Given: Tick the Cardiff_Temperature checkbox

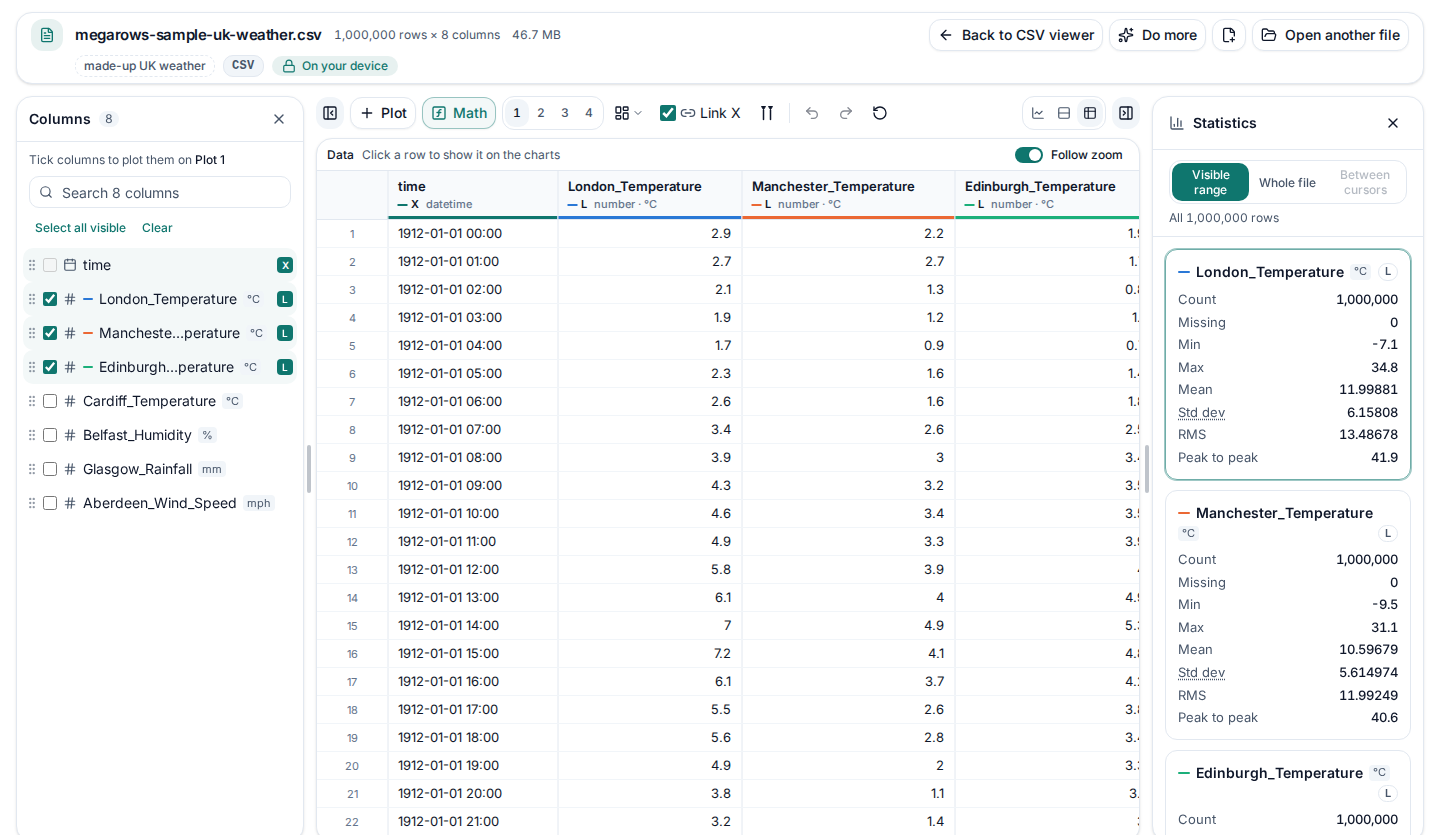Looking at the screenshot, I should click(50, 401).
